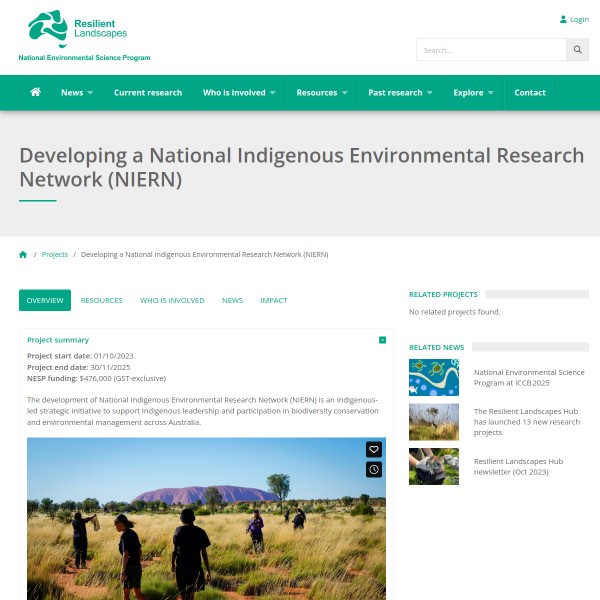This screenshot has height=600, width=600.
Task: Click the search magnifier button
Action: pyautogui.click(x=577, y=50)
